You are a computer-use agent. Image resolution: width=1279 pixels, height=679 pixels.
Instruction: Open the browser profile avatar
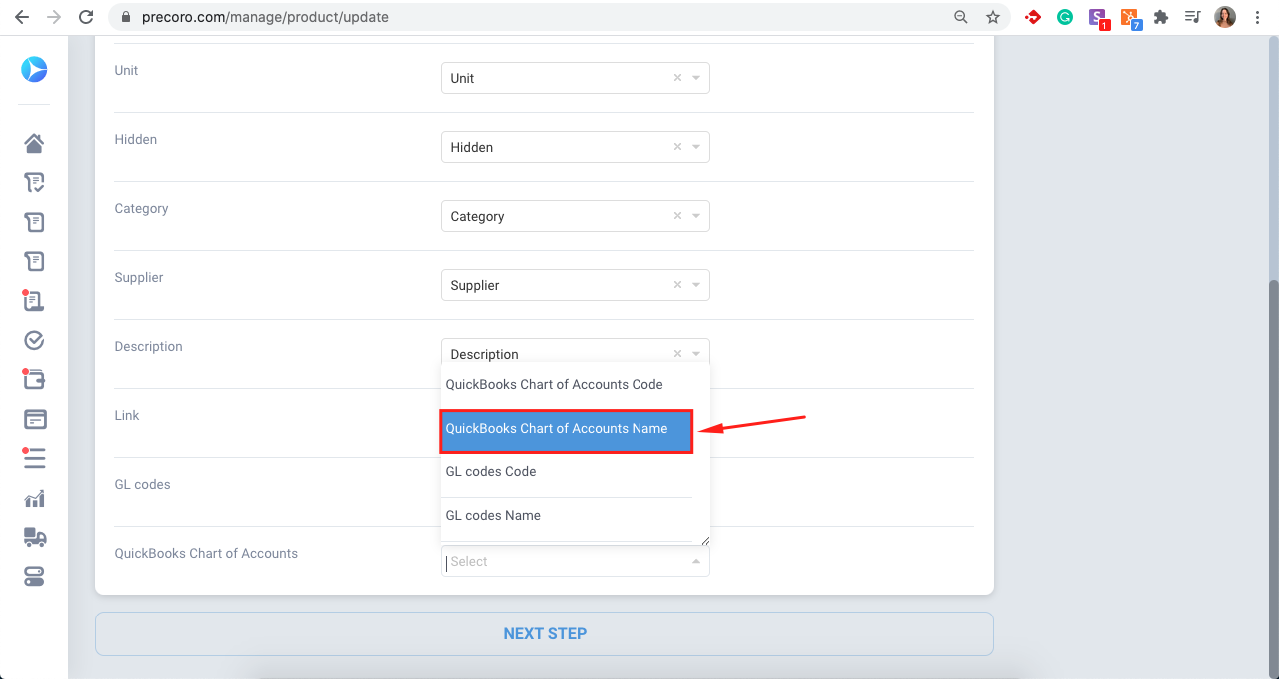[1225, 17]
